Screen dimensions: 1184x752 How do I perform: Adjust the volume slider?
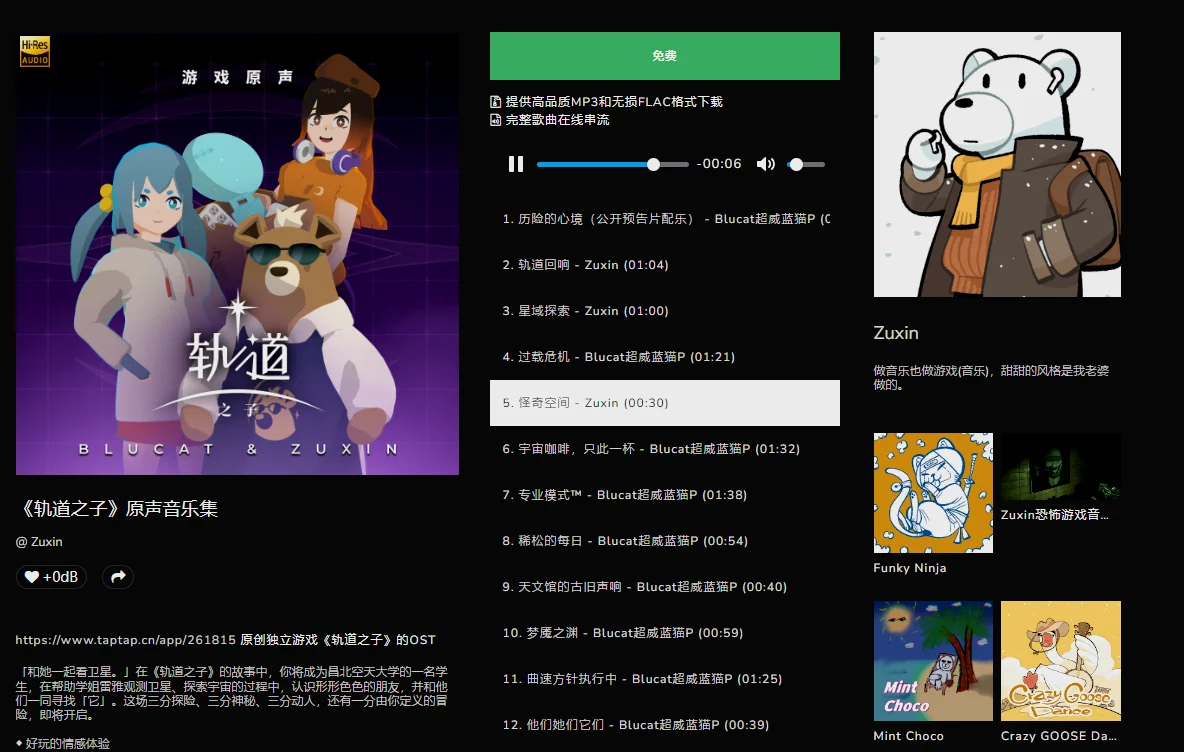click(x=805, y=163)
